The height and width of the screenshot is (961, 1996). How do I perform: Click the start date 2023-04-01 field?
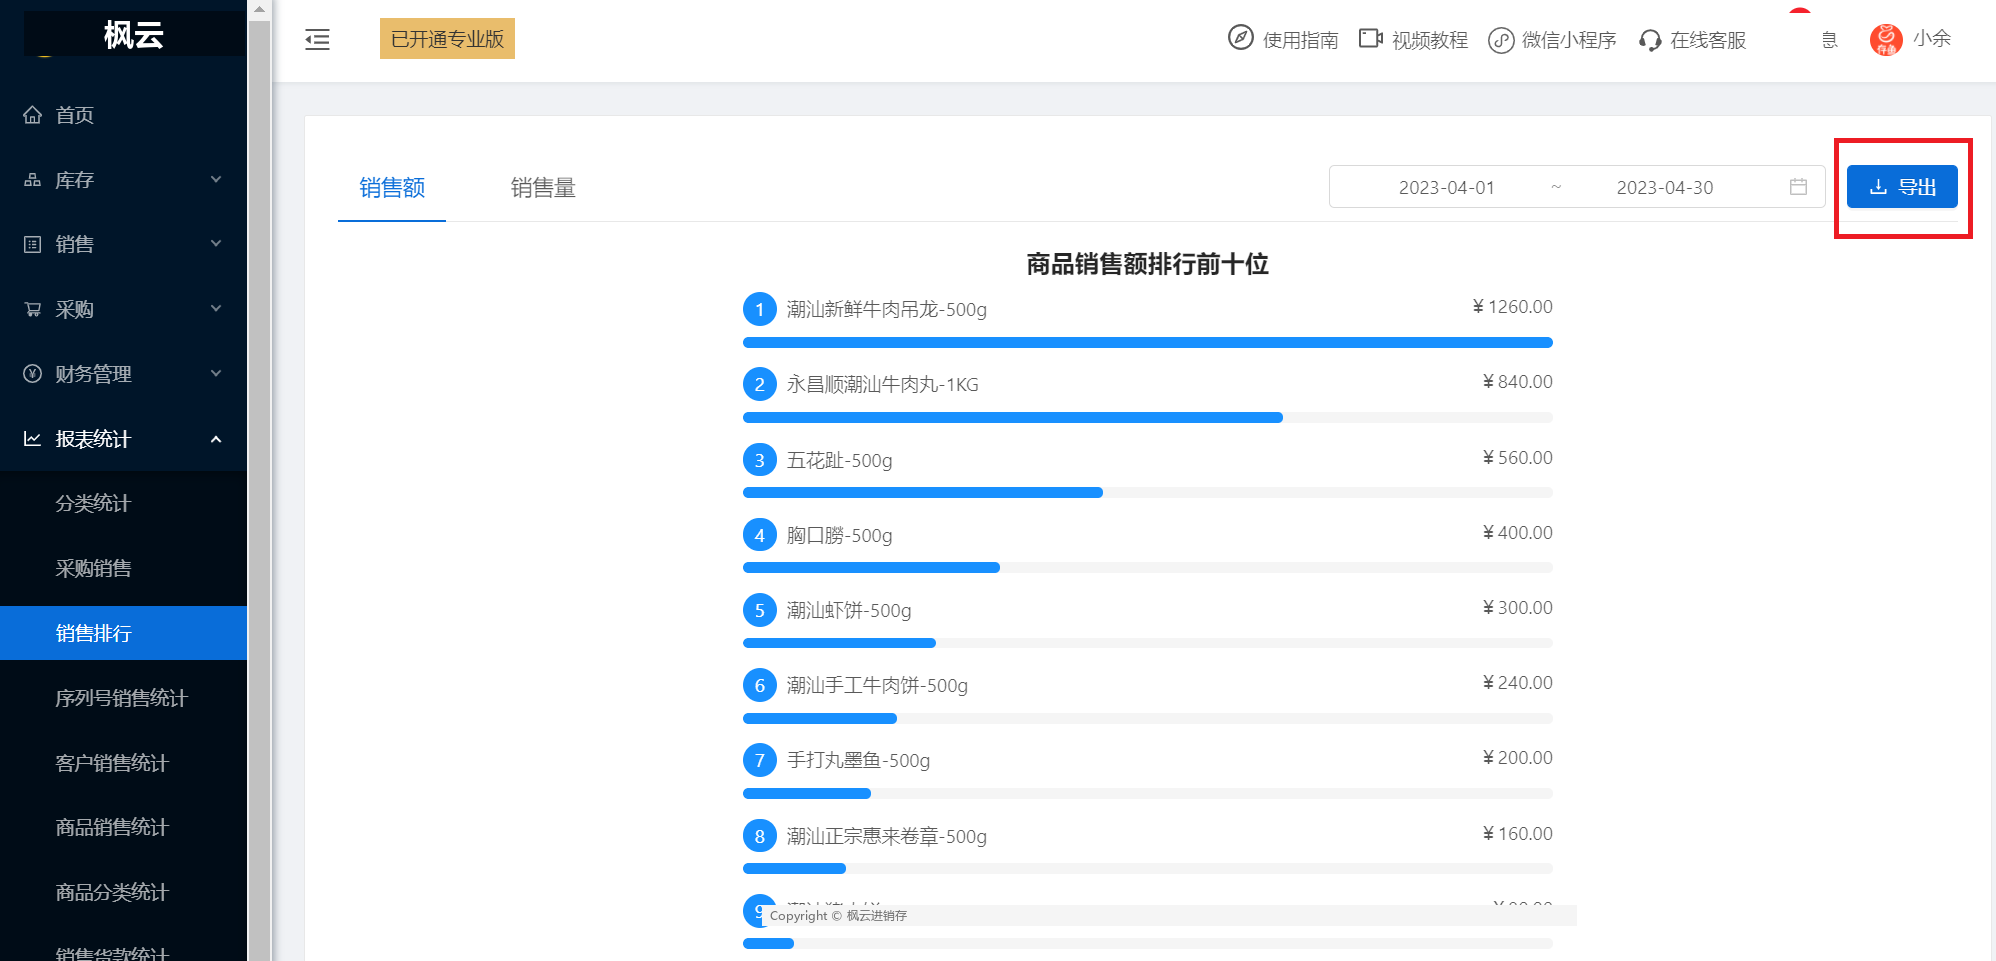pyautogui.click(x=1446, y=187)
